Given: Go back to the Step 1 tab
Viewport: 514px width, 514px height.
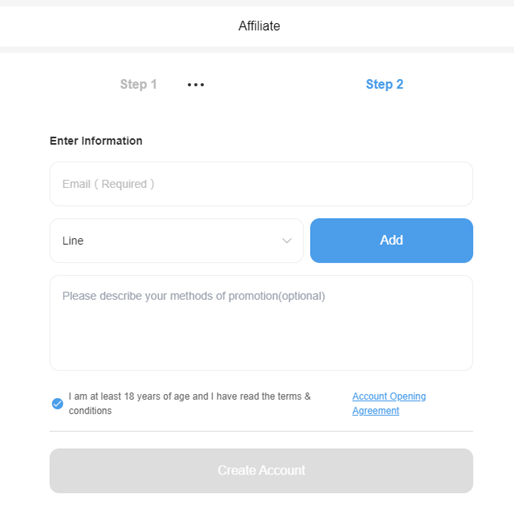Looking at the screenshot, I should pos(138,84).
